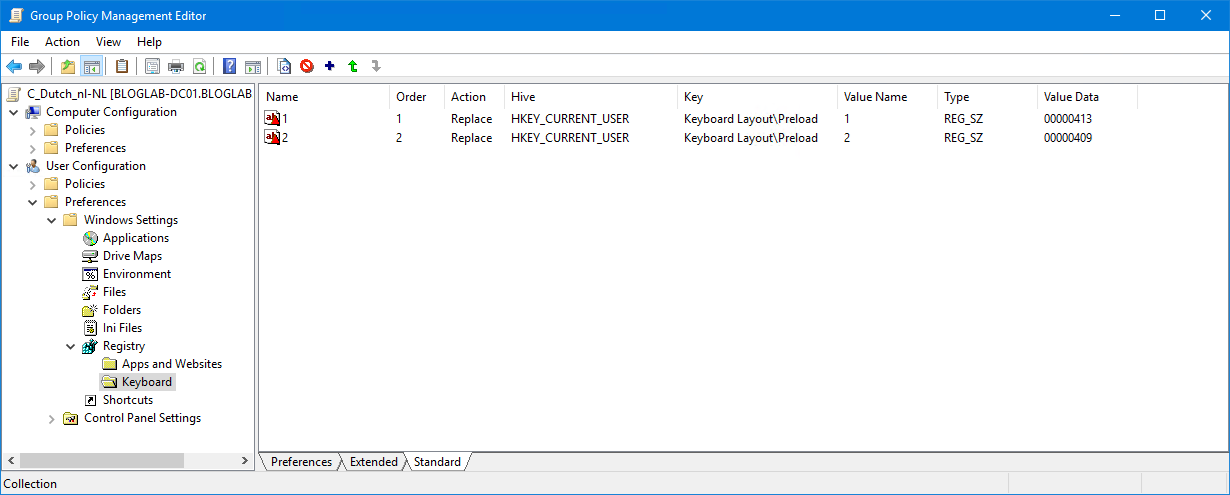Open Help with the blue question-mark icon
Viewport: 1230px width, 495px height.
point(230,67)
